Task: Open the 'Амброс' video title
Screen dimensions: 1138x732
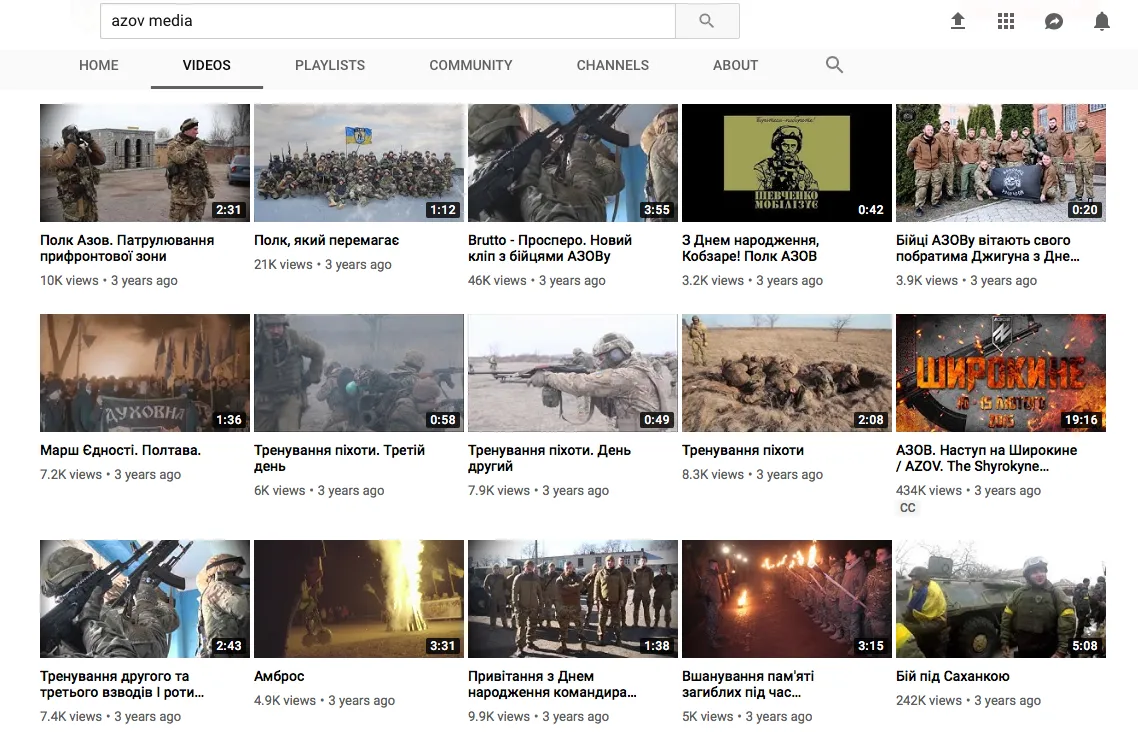Action: click(279, 676)
